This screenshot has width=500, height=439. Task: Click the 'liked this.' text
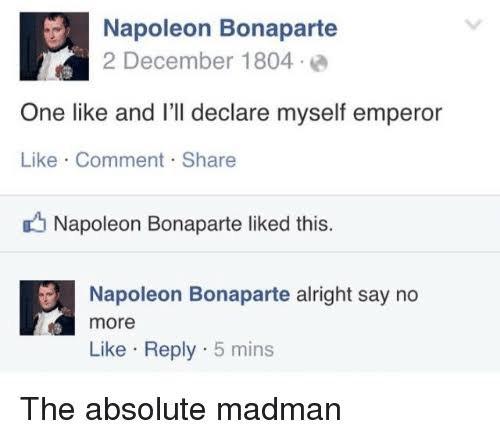point(291,224)
